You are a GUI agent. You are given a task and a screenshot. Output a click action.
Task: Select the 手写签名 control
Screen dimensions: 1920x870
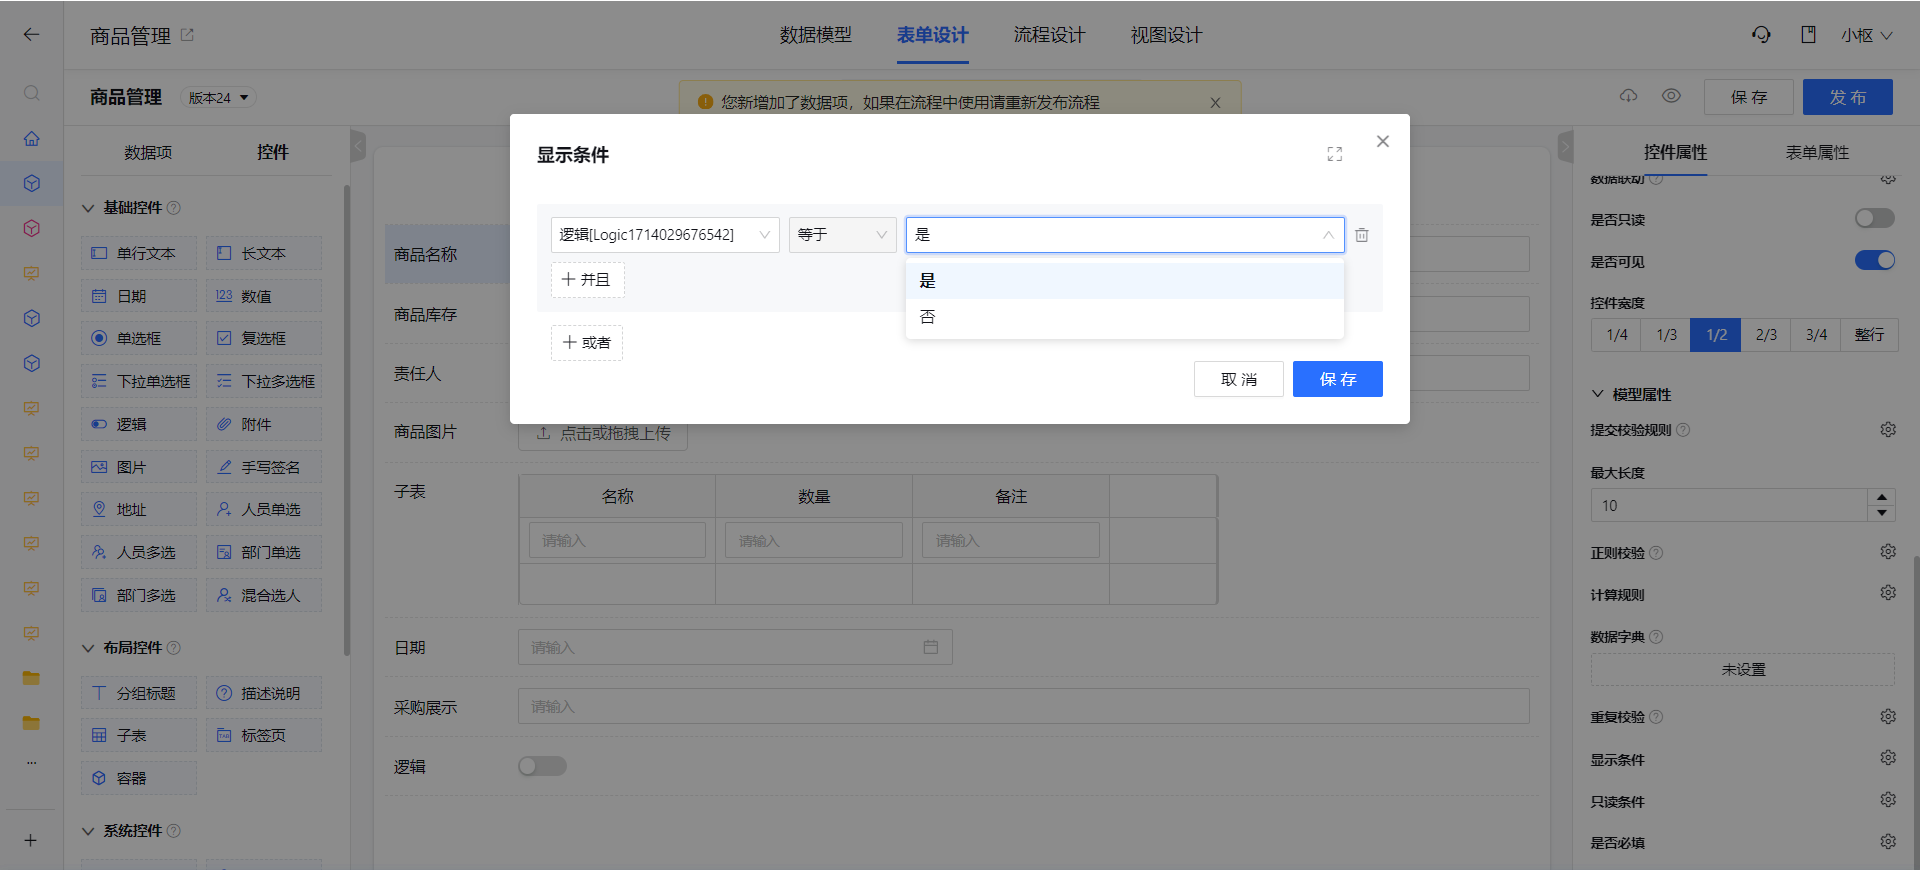pyautogui.click(x=264, y=467)
